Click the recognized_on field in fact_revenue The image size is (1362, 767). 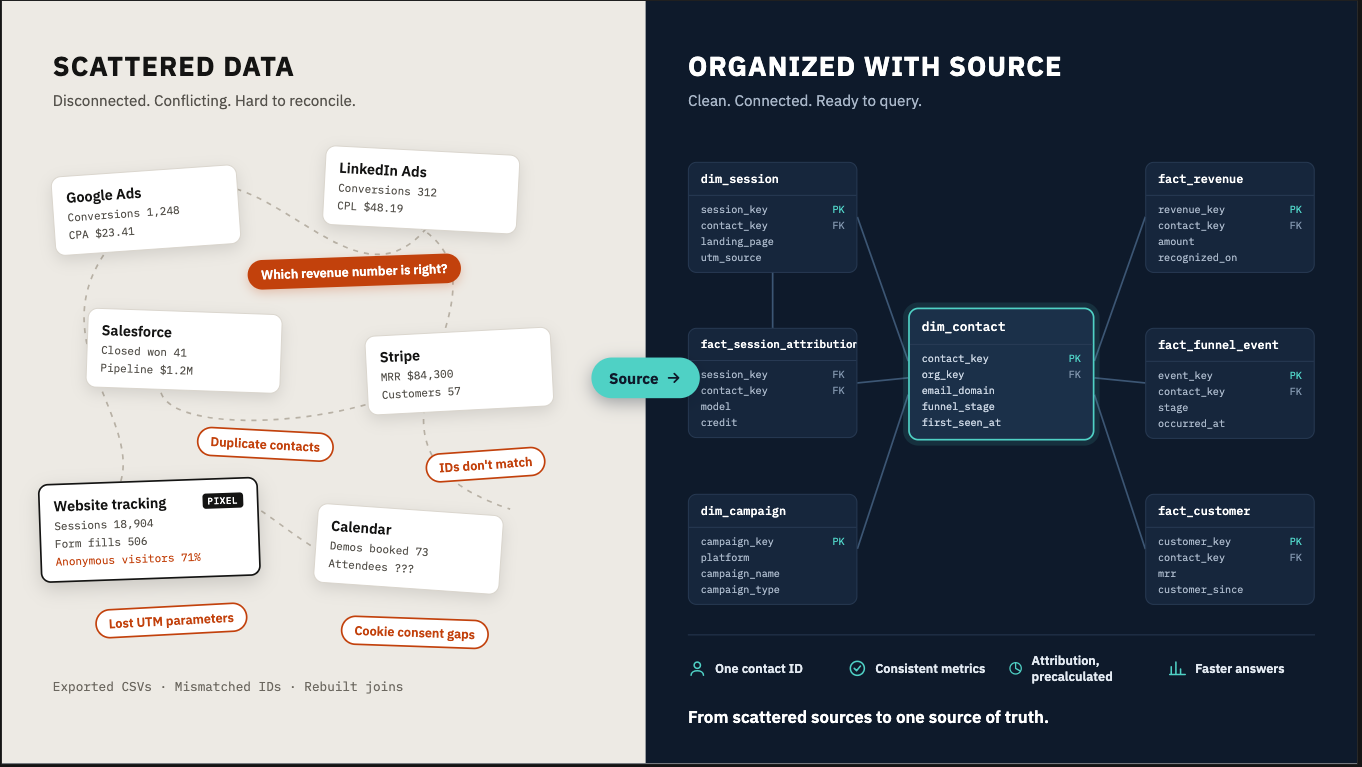[1197, 258]
